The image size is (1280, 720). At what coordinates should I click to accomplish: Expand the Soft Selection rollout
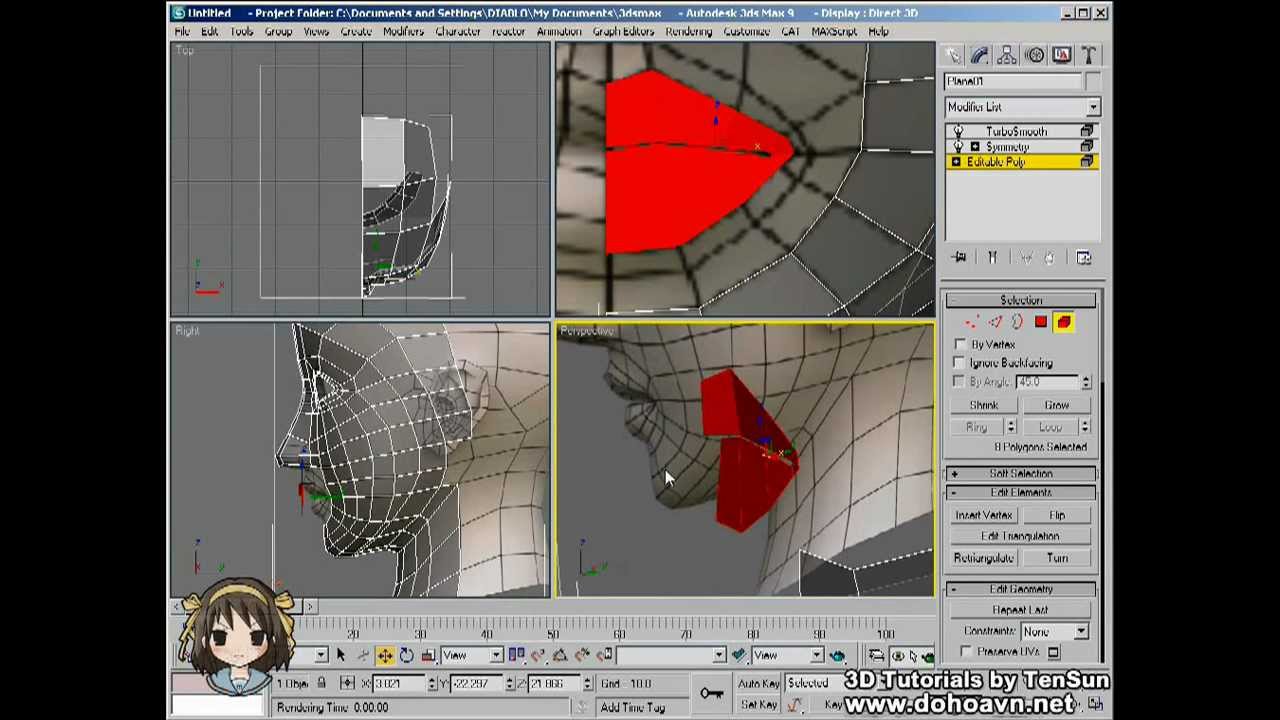pos(1021,474)
